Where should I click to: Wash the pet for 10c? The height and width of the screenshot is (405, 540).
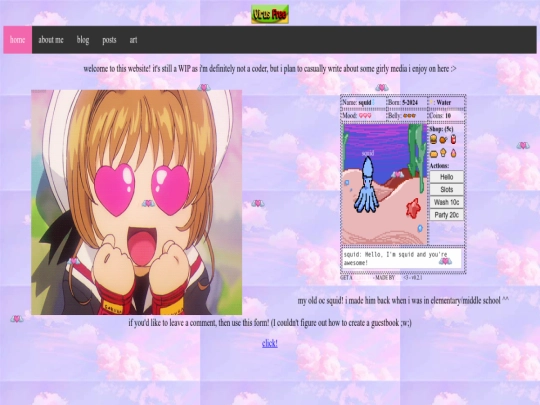click(x=446, y=202)
